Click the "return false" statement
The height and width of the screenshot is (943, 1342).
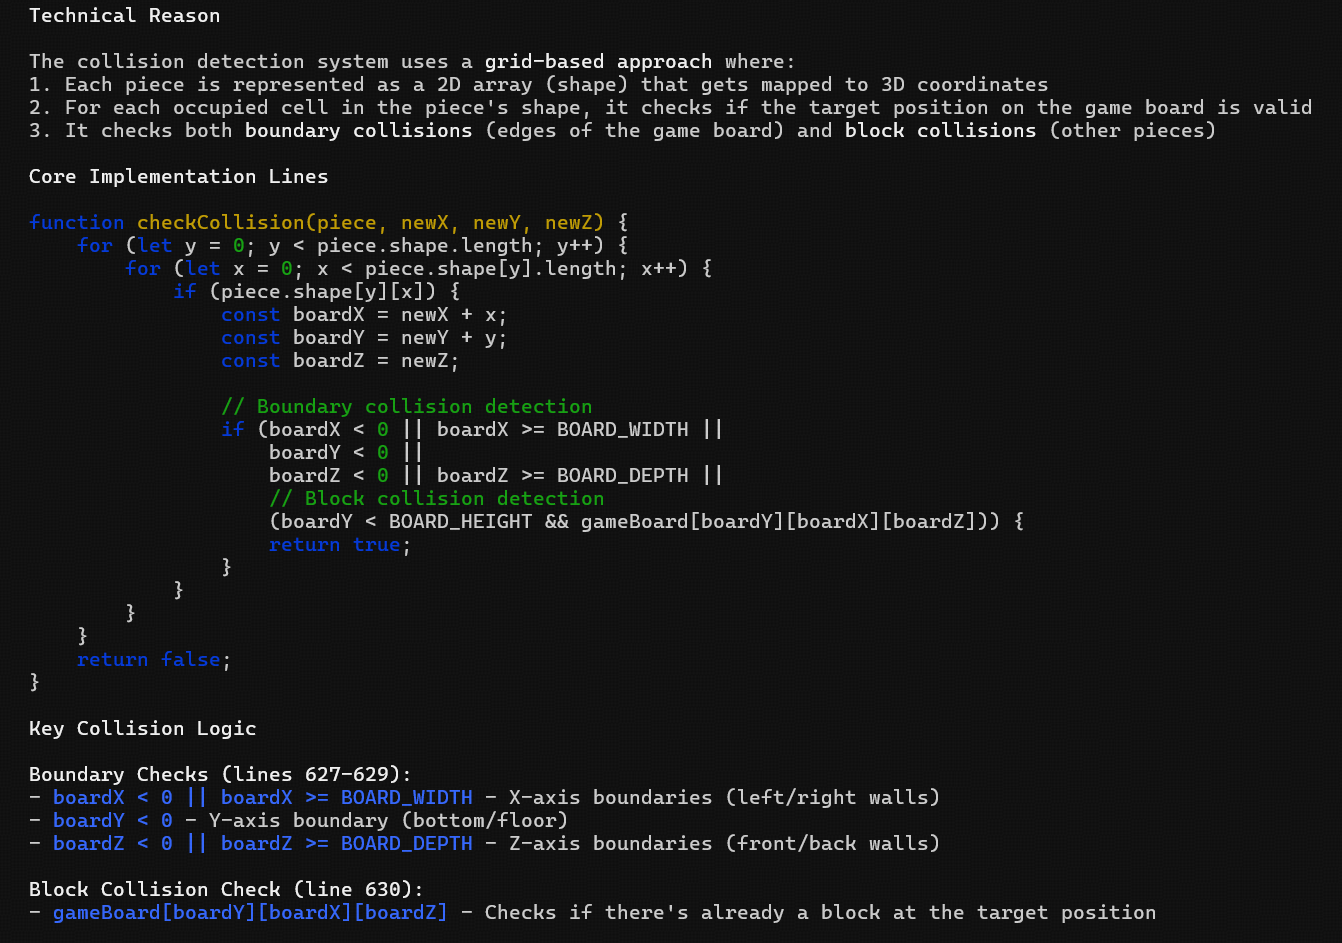tap(153, 659)
